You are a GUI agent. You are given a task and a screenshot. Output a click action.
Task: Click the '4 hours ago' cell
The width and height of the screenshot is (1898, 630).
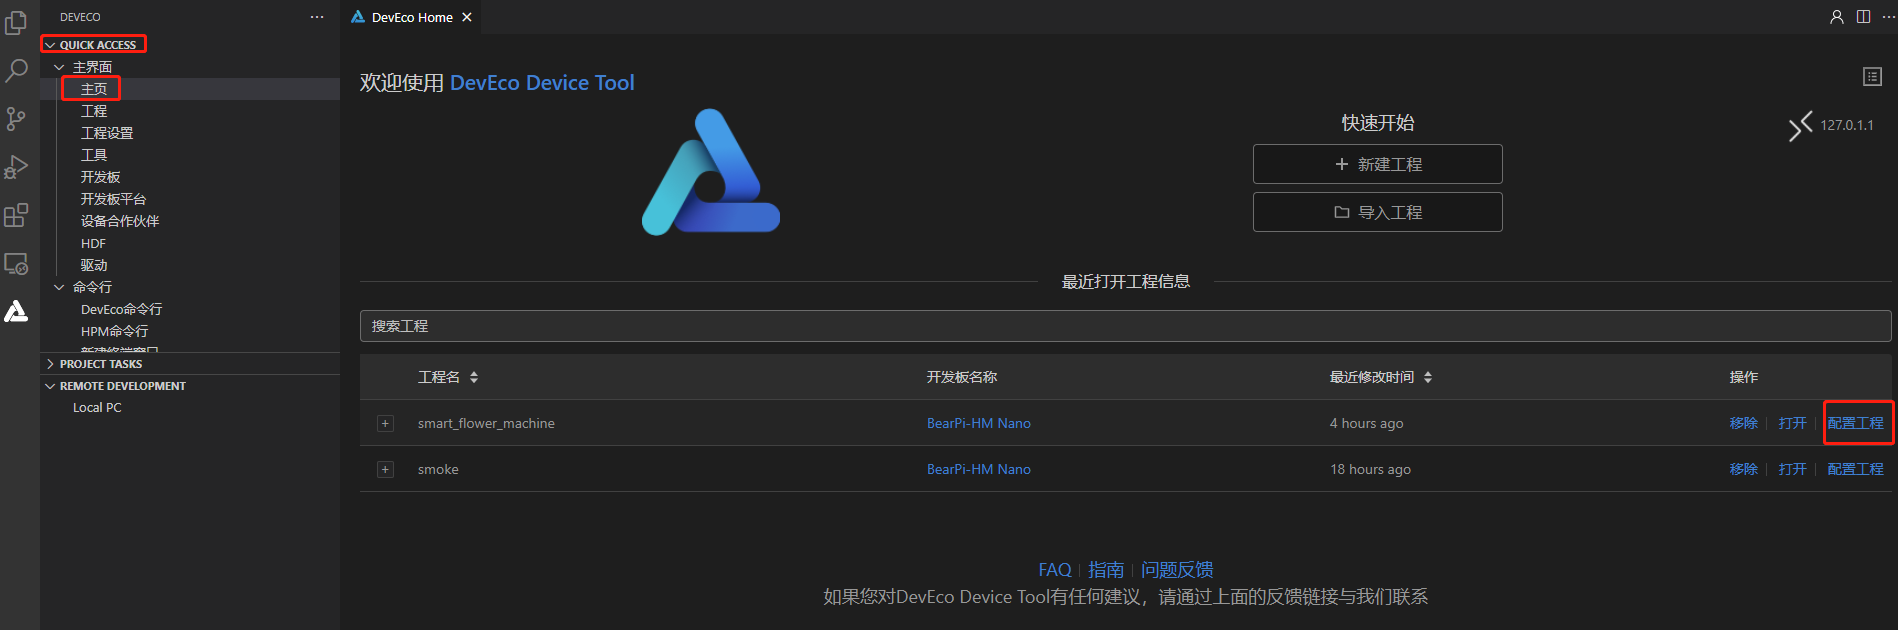click(1366, 423)
